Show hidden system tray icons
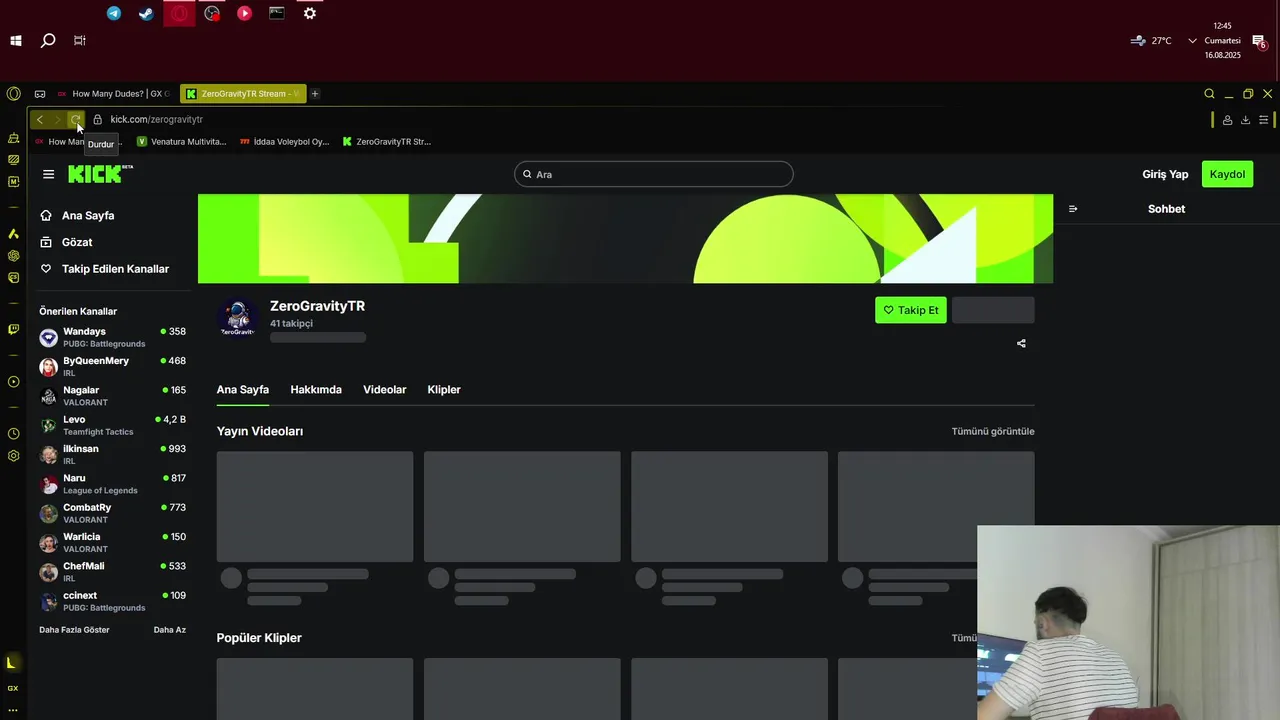 (1192, 41)
